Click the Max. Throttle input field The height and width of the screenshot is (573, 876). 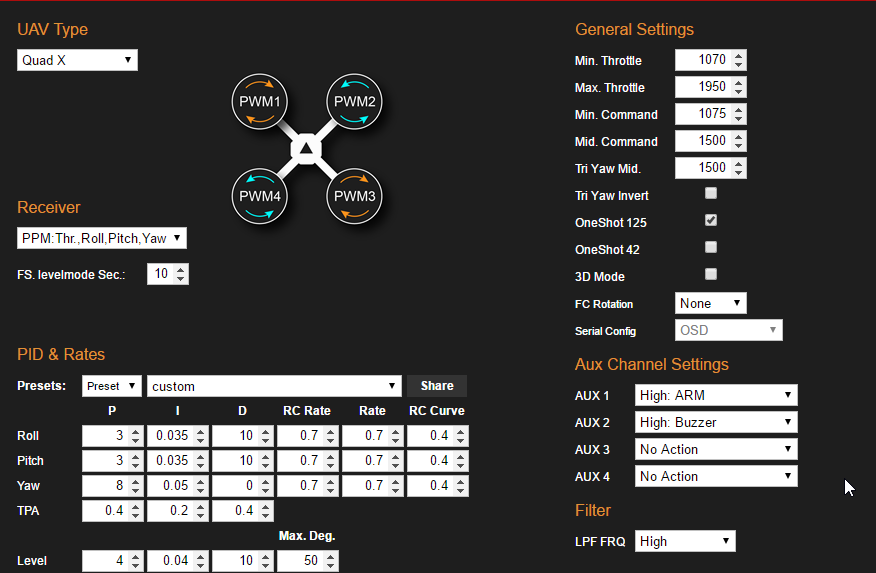(x=701, y=88)
